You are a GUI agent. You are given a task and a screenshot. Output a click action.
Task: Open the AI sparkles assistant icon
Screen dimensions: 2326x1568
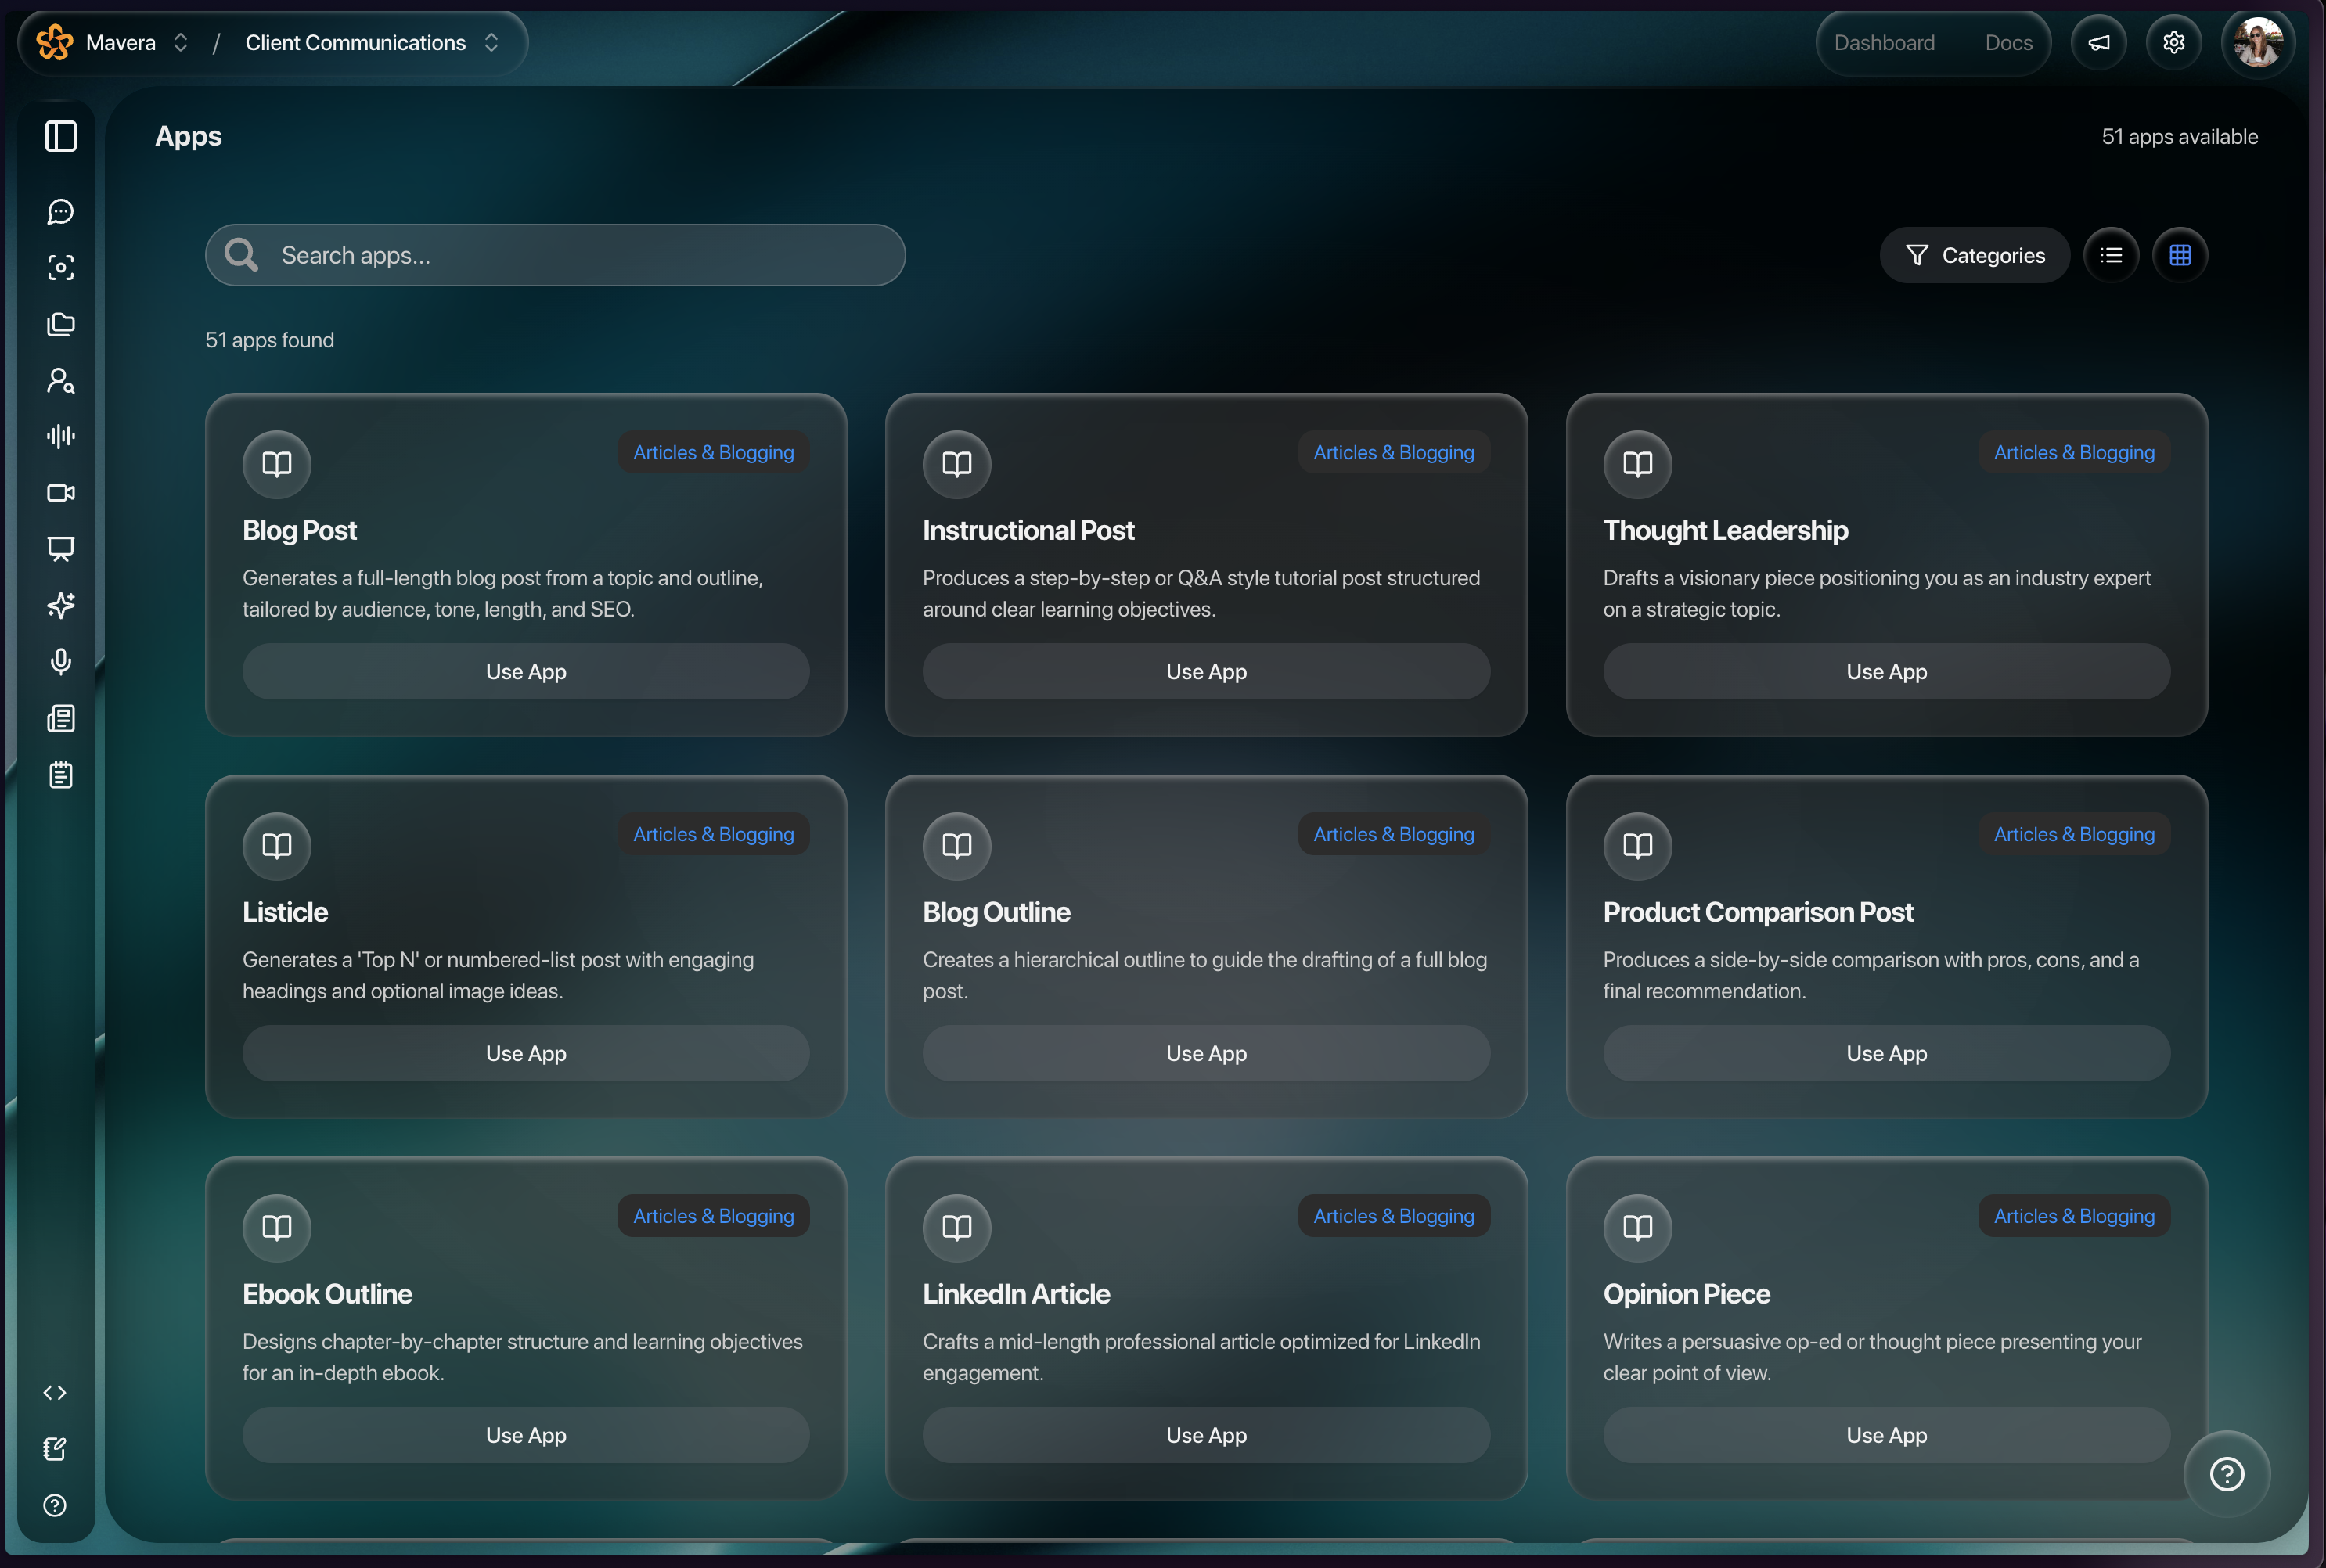point(60,605)
